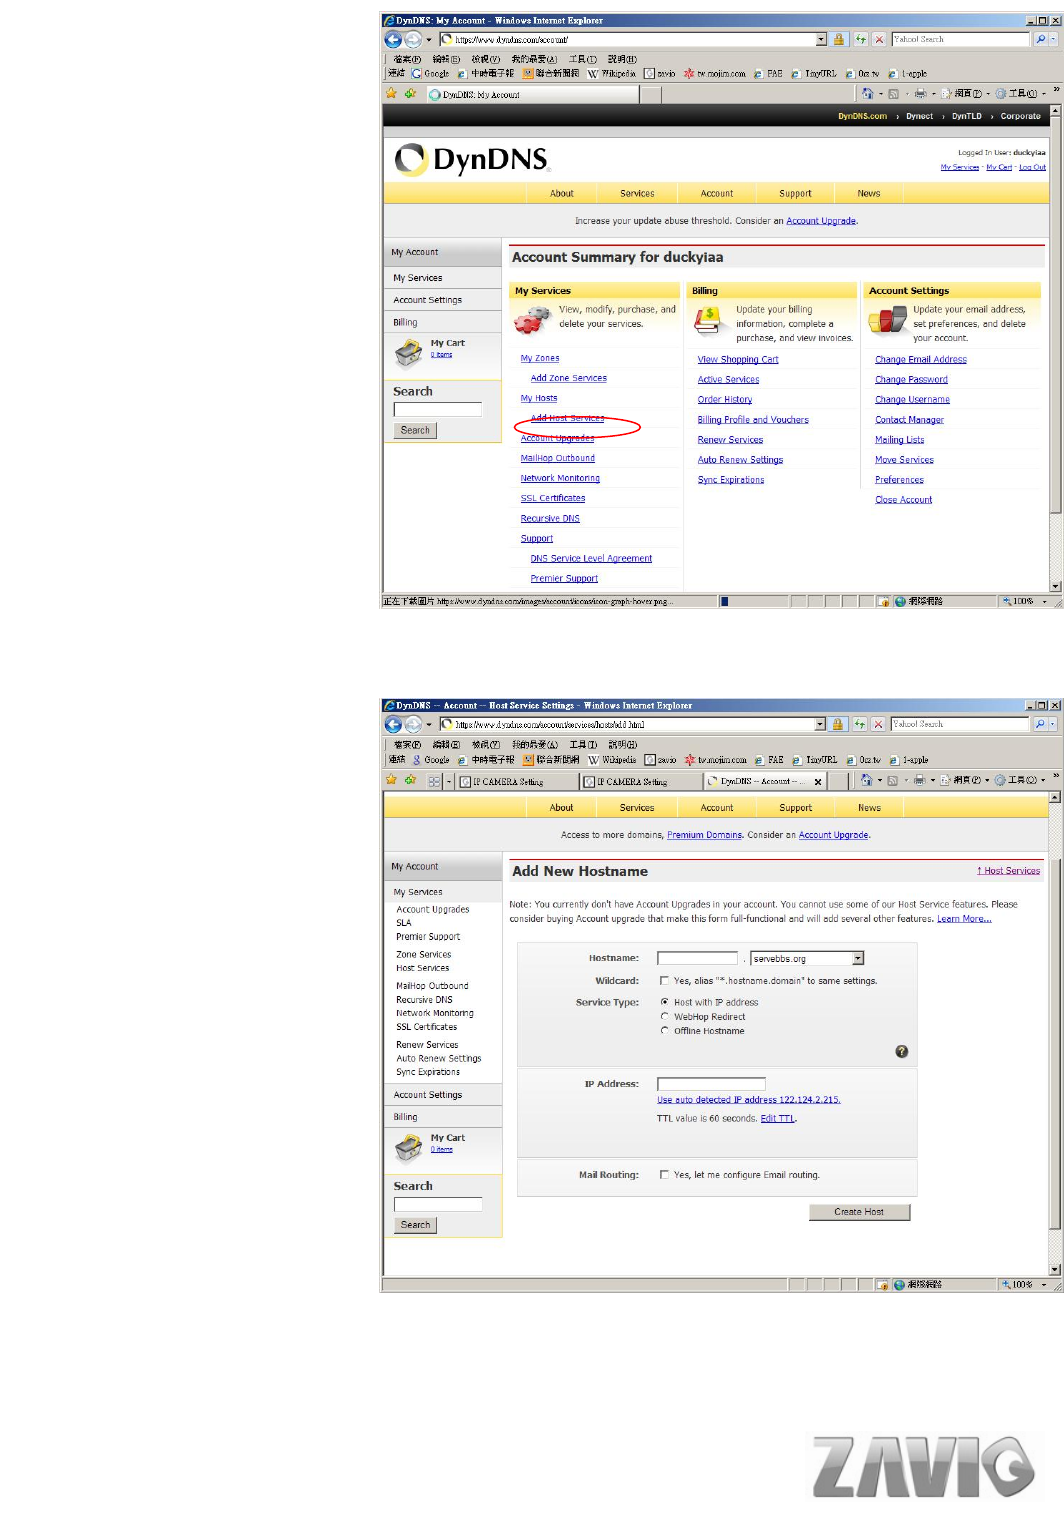Click Forward arrow in My Account window
1064x1515 pixels.
(412, 40)
